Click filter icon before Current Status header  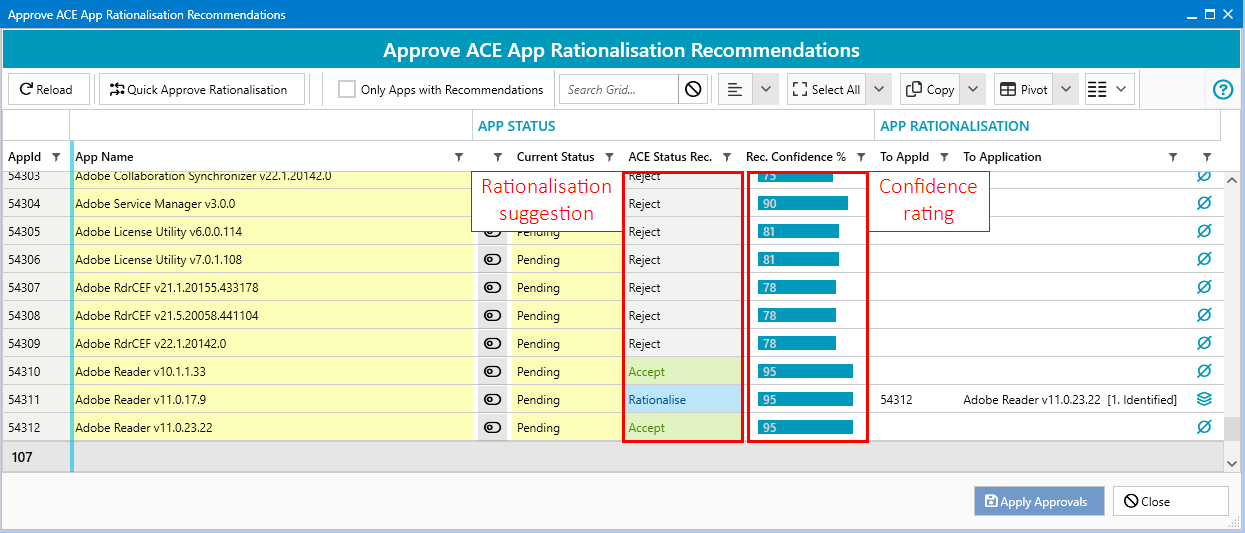tap(497, 157)
